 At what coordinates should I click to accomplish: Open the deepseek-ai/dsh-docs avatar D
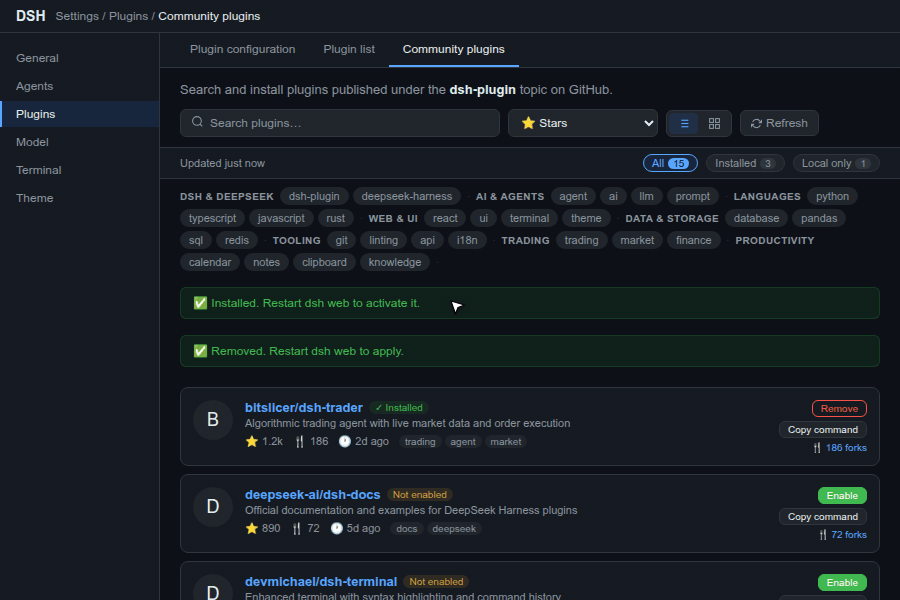coord(212,506)
